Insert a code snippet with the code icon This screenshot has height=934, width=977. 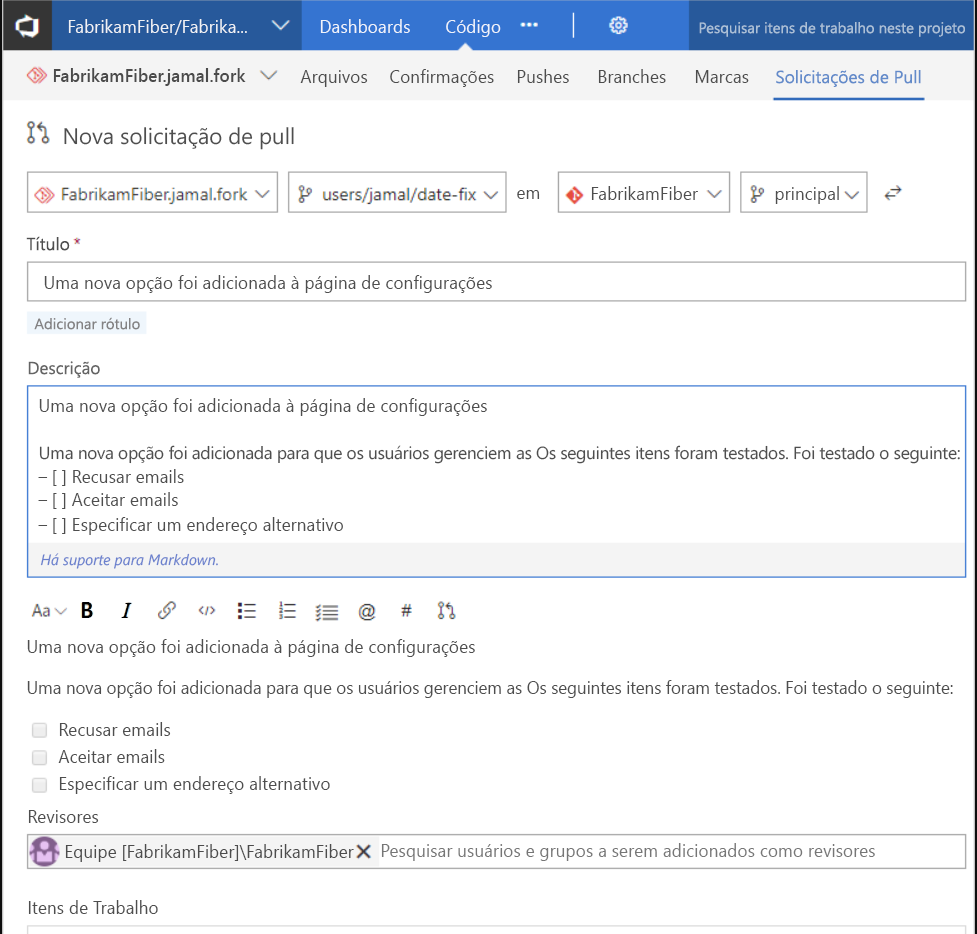pyautogui.click(x=206, y=610)
